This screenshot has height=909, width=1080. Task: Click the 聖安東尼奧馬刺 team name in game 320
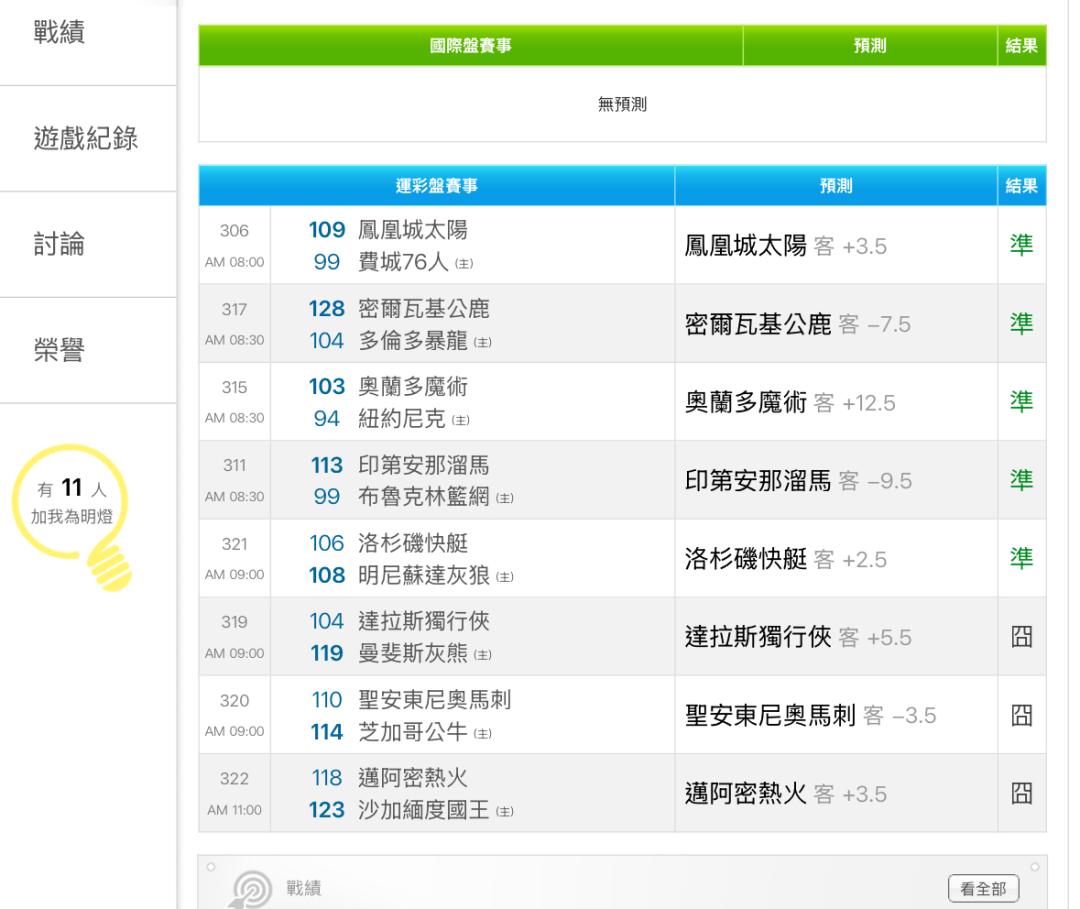pos(435,700)
